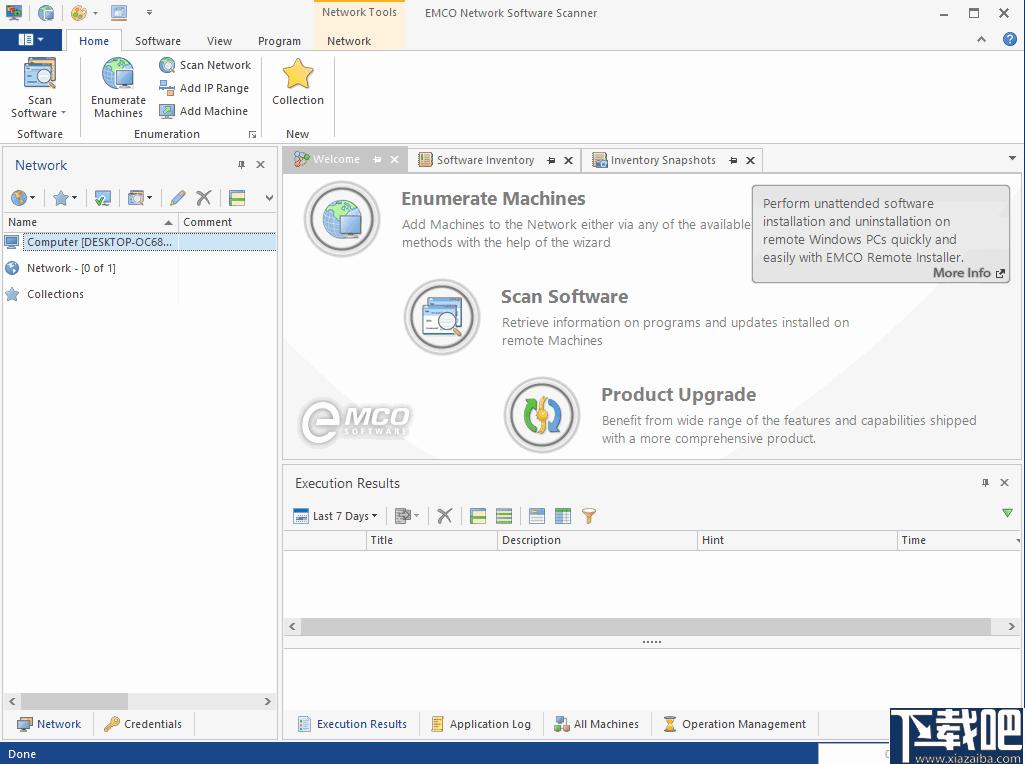Click the globe icon in title bar toolbar
The width and height of the screenshot is (1025, 764).
46,12
